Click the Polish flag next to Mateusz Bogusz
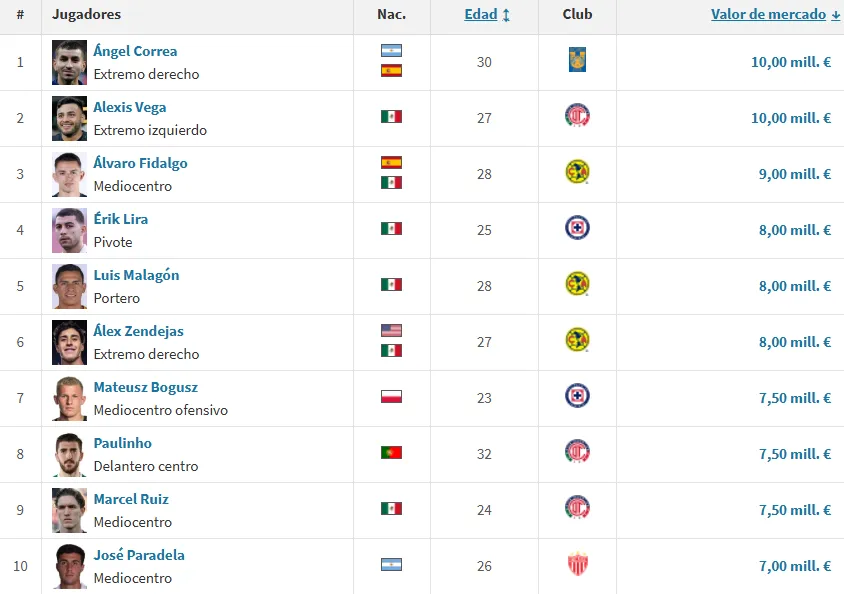Image resolution: width=844 pixels, height=594 pixels. coord(391,396)
